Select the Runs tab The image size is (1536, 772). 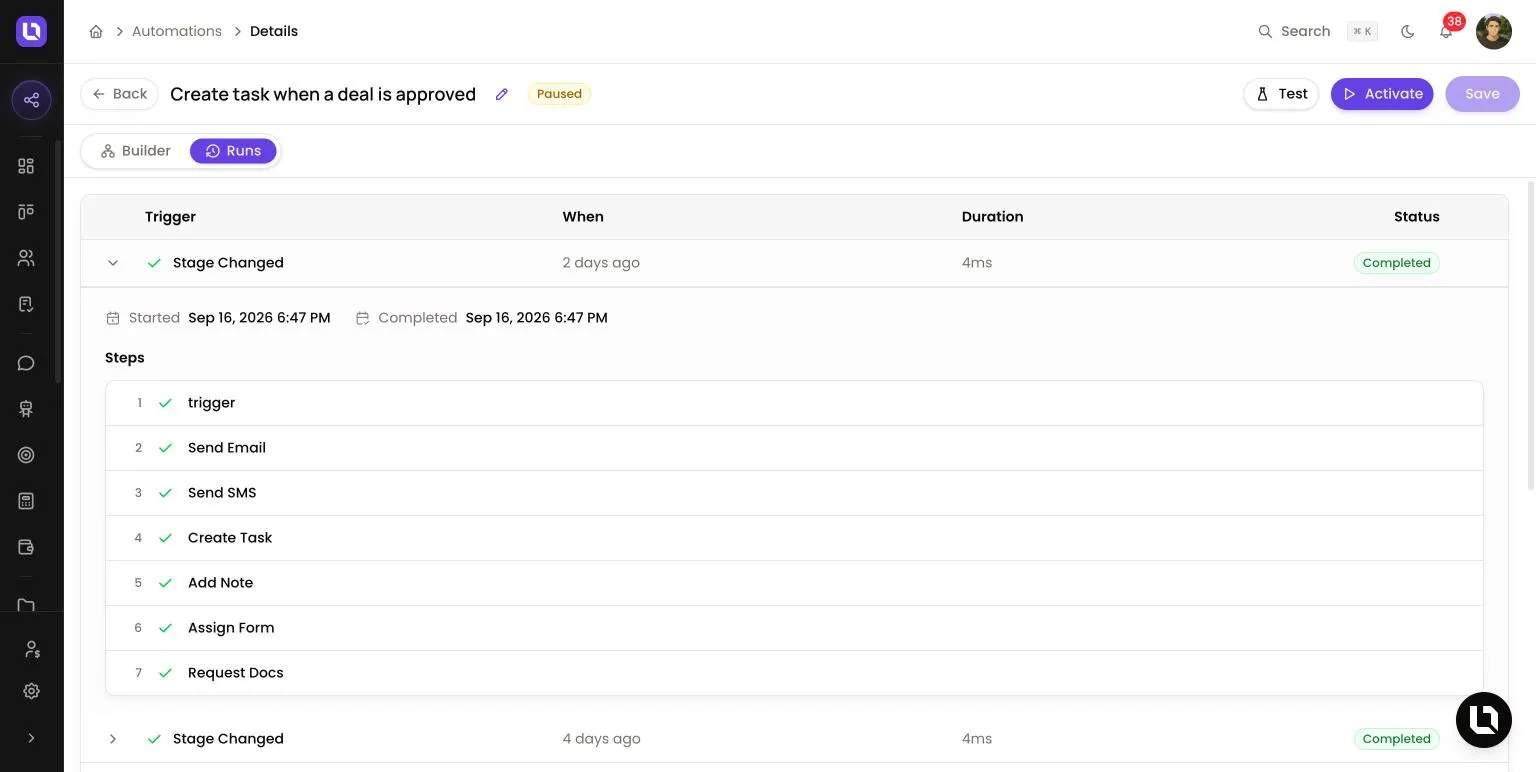tap(233, 151)
